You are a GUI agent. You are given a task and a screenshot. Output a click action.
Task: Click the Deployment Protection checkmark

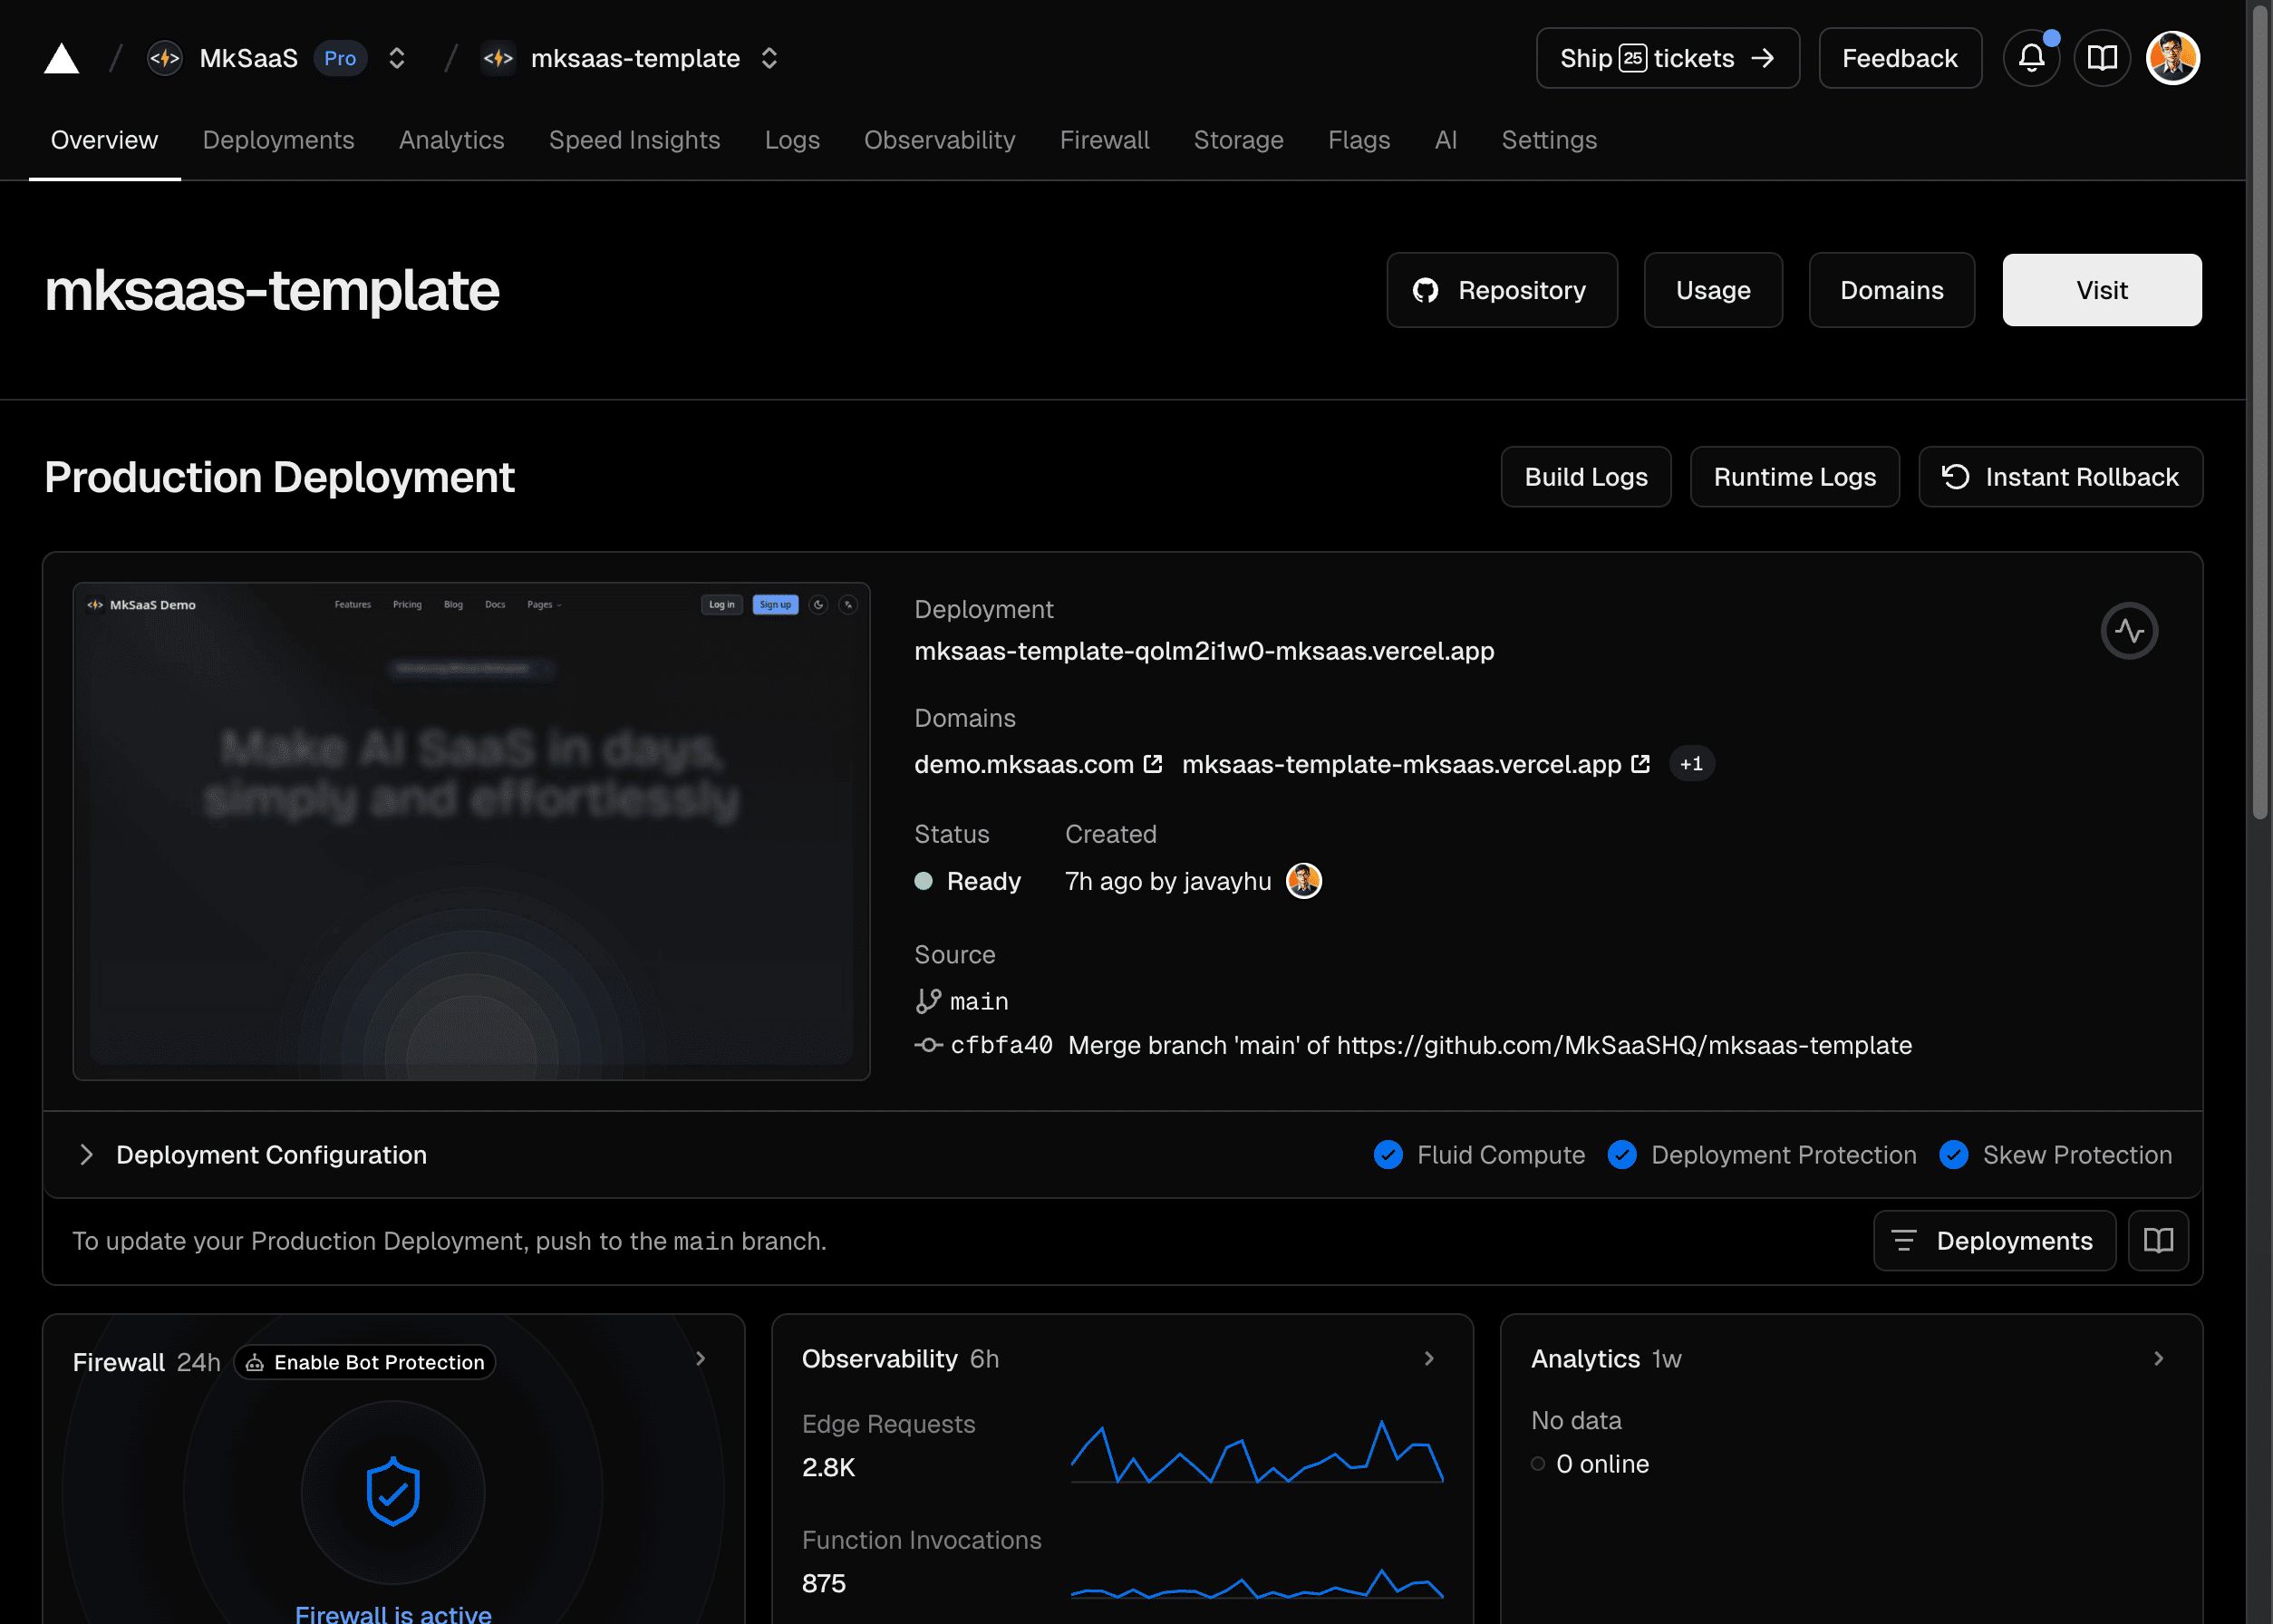[1622, 1155]
